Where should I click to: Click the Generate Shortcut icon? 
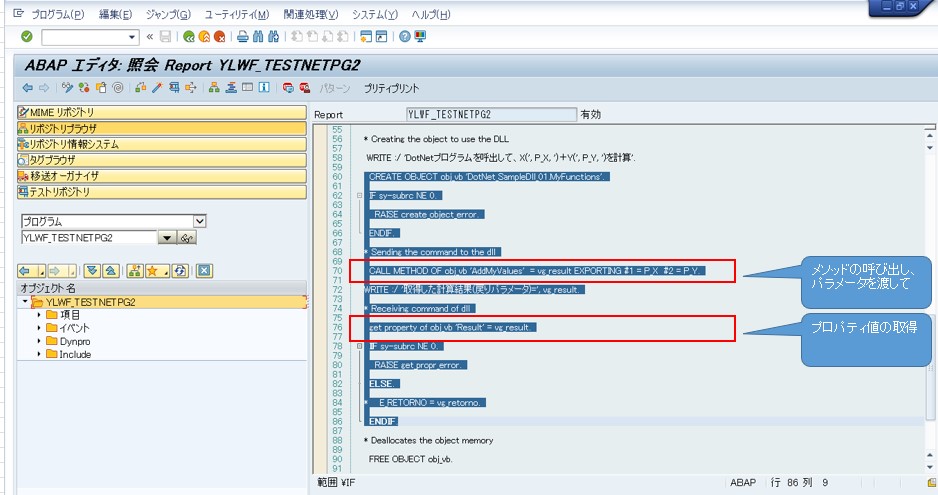[x=381, y=37]
